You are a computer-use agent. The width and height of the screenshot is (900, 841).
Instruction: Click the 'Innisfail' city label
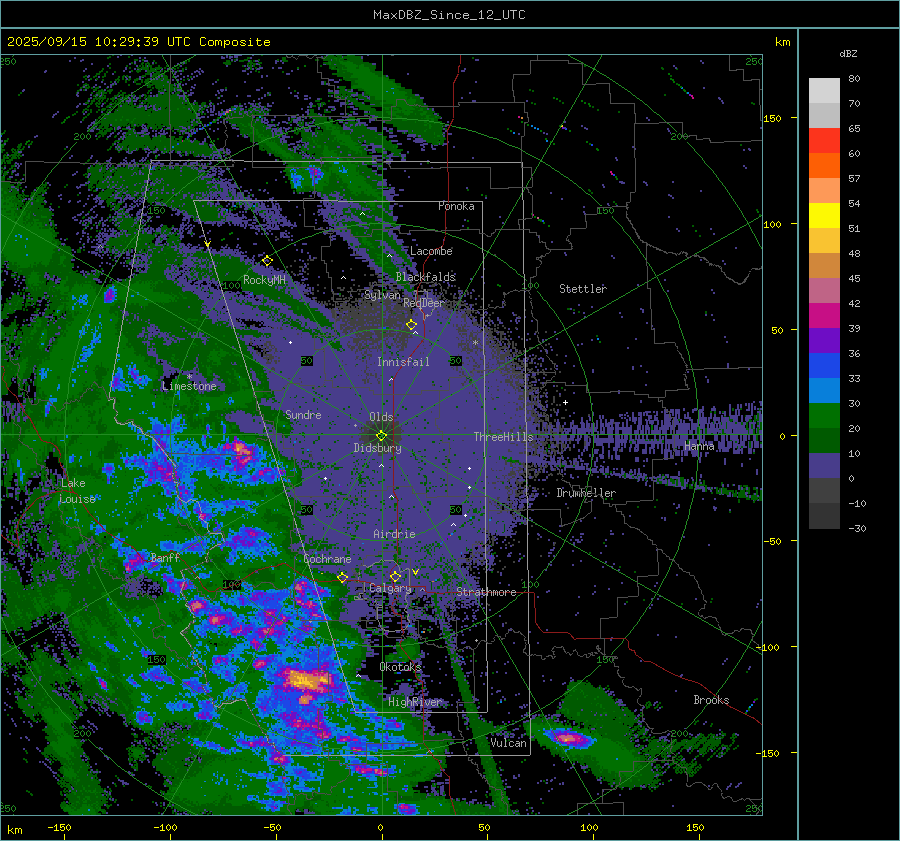point(403,362)
